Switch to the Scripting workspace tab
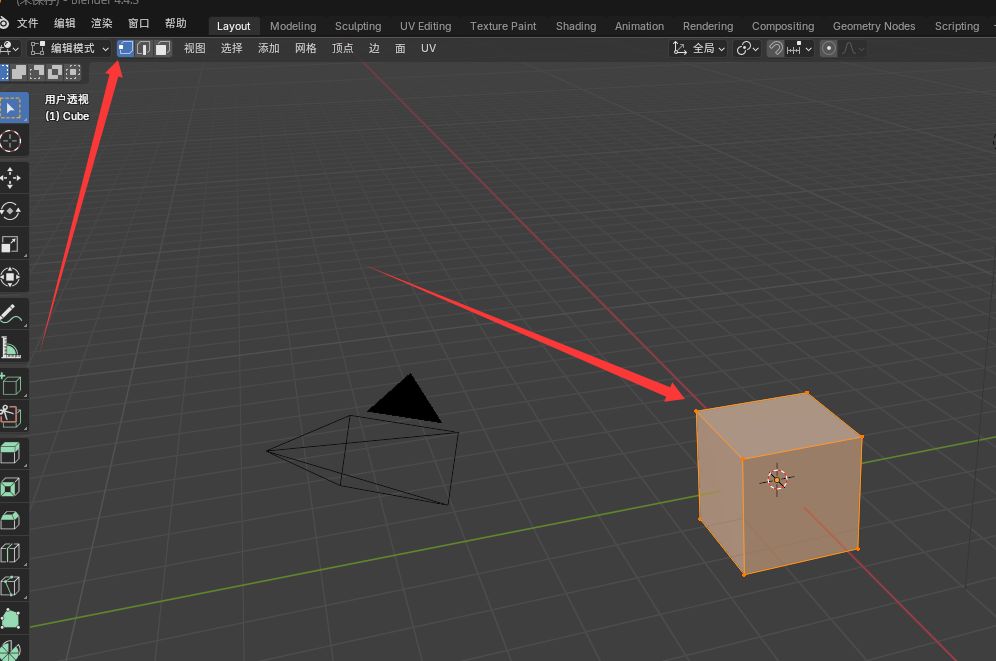Viewport: 996px width, 661px height. click(x=957, y=26)
